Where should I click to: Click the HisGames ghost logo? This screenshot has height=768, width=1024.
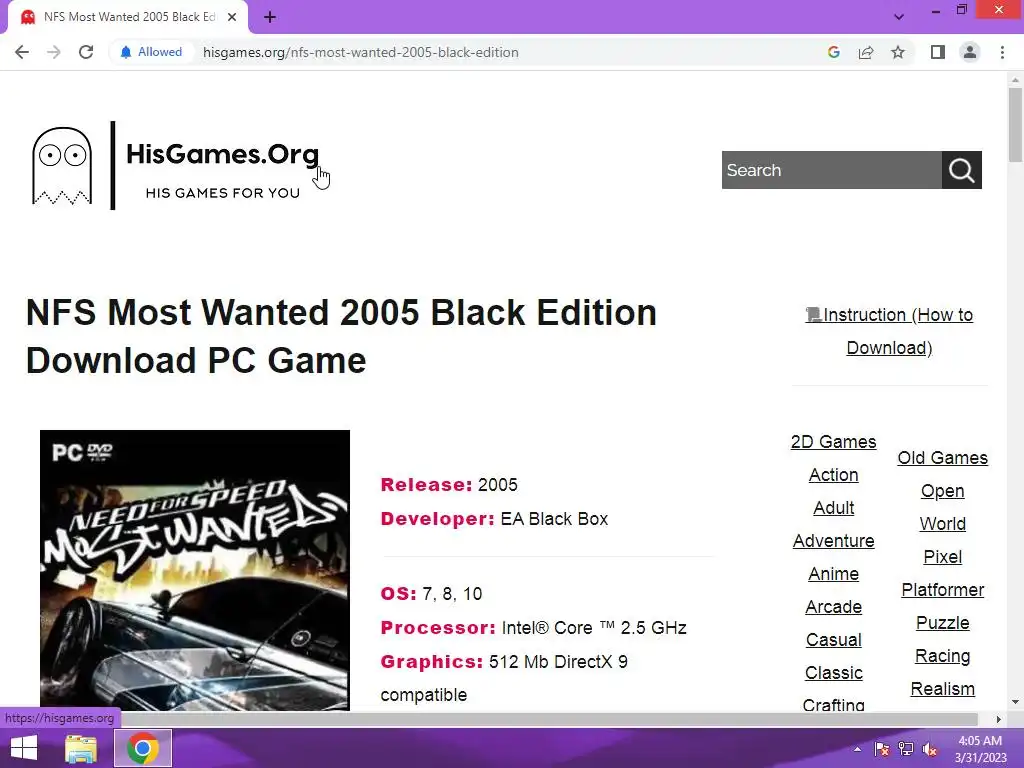pyautogui.click(x=62, y=165)
